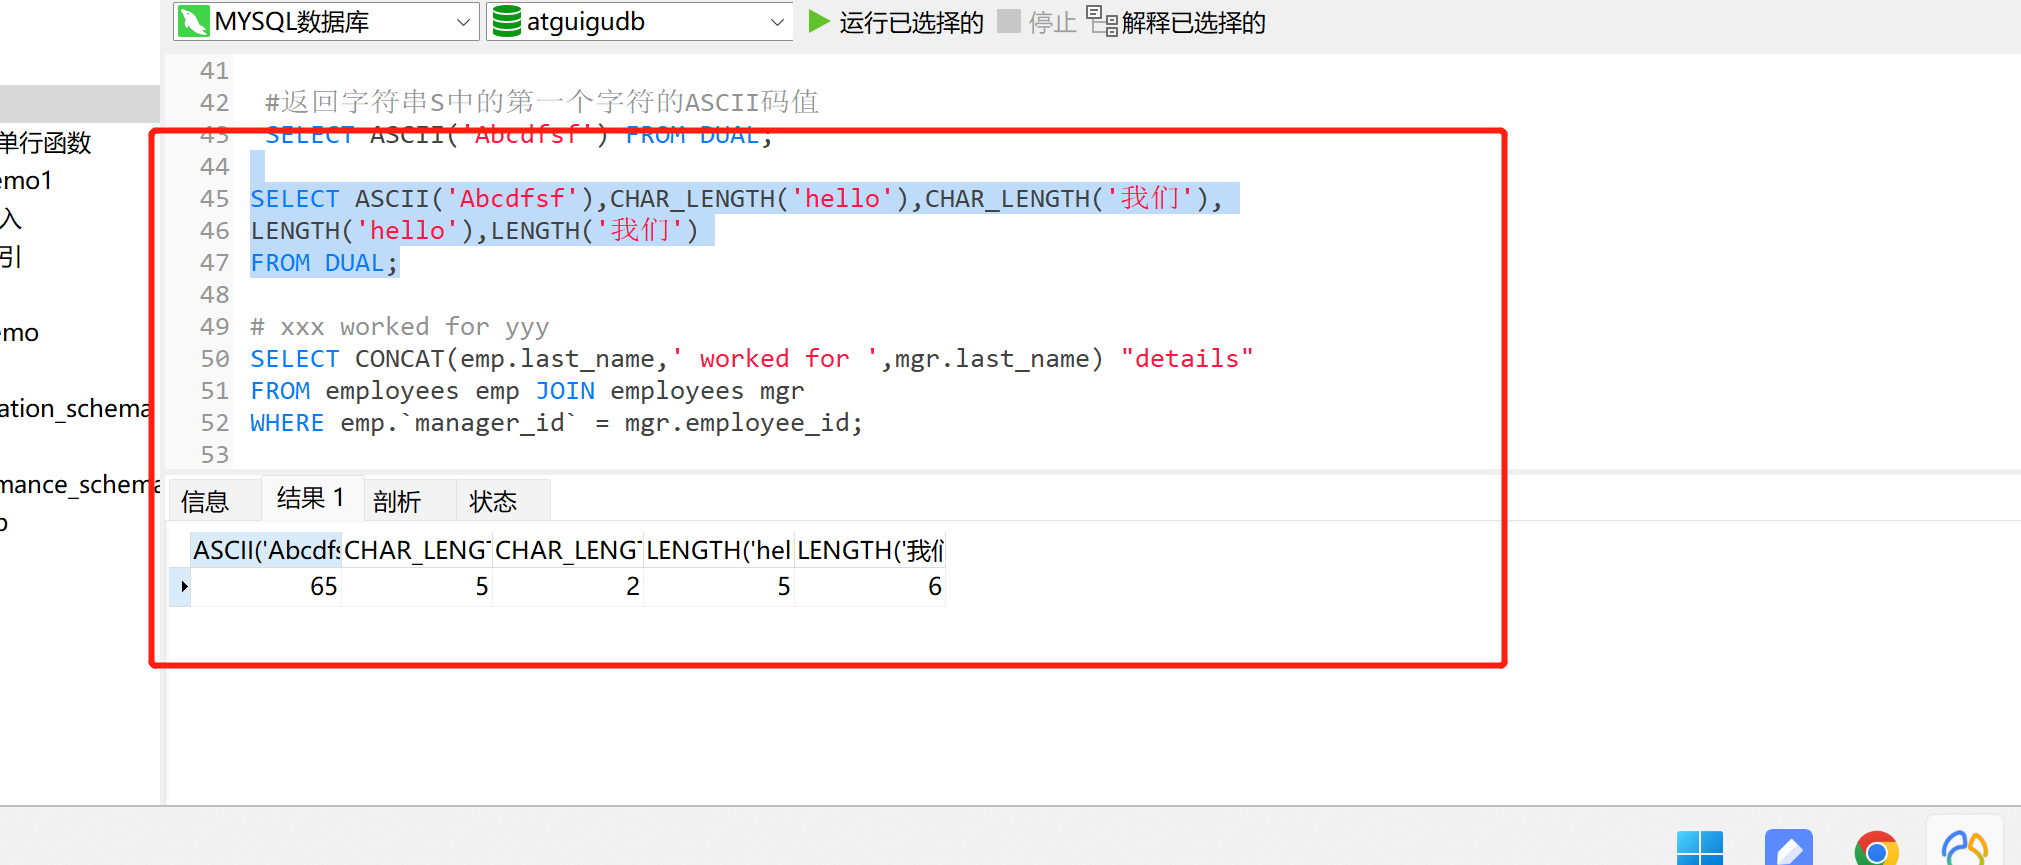Viewport: 2021px width, 865px height.
Task: Click the green run arrow icon
Action: [x=819, y=21]
